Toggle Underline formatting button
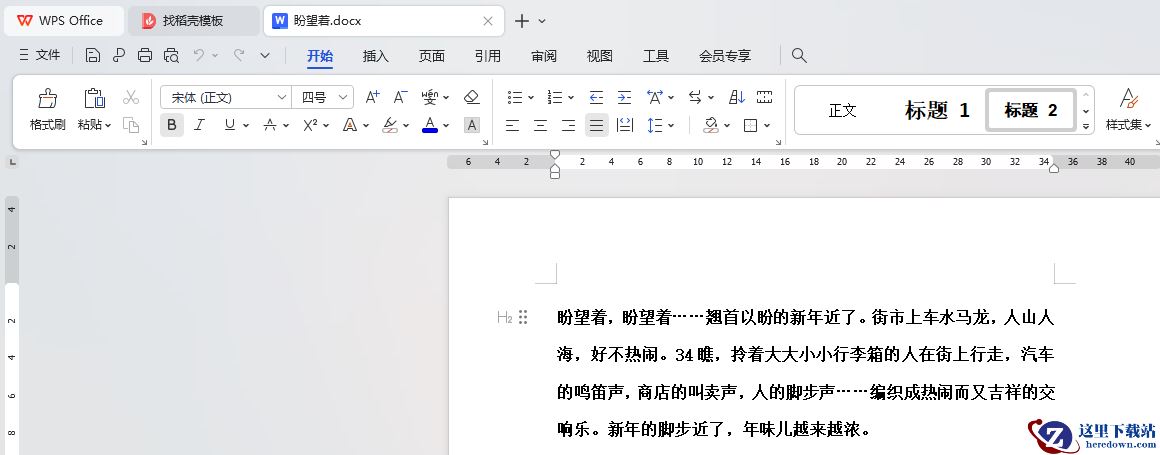The width and height of the screenshot is (1160, 455). click(229, 125)
